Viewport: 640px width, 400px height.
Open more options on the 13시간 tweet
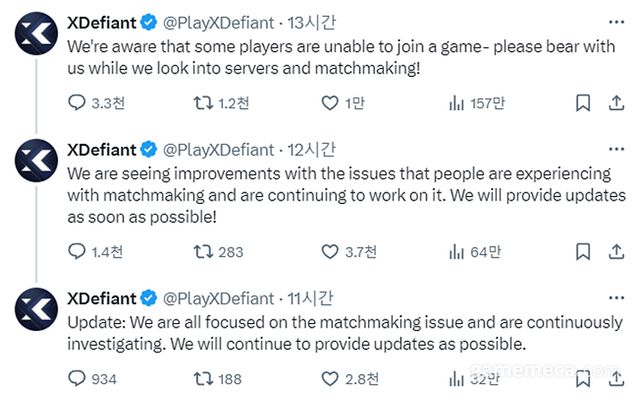tap(616, 21)
